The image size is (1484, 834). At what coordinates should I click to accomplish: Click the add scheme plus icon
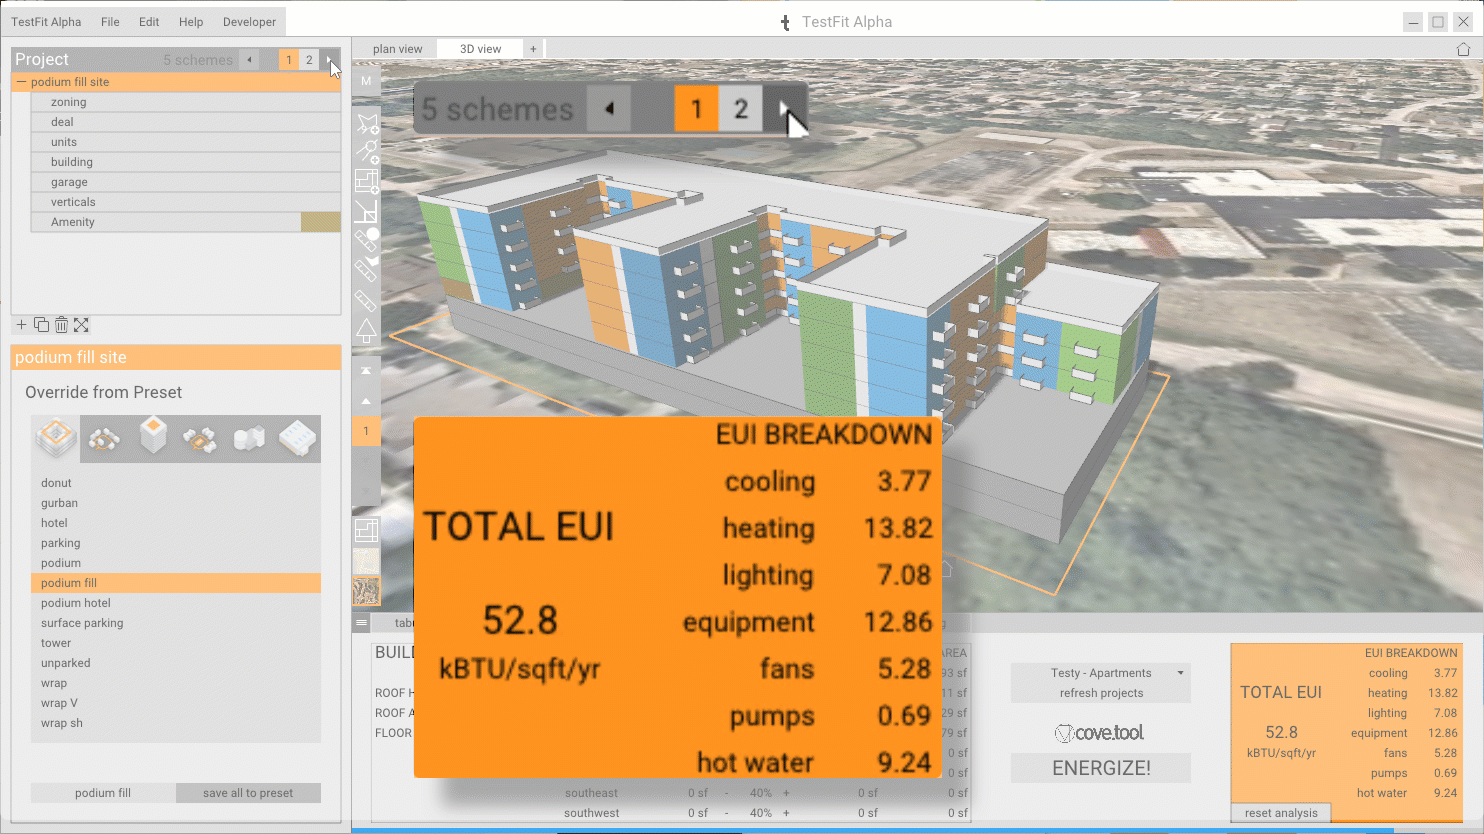click(21, 325)
